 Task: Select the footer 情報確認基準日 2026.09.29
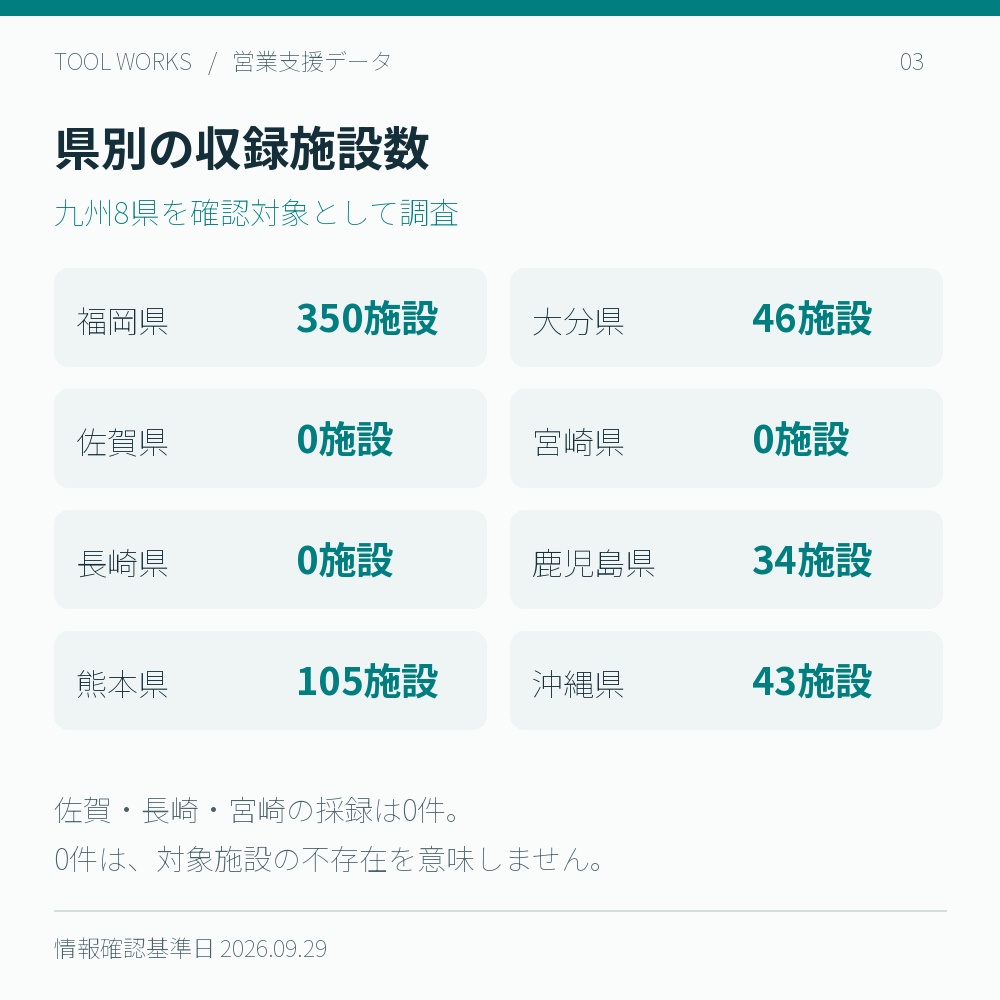tap(191, 948)
